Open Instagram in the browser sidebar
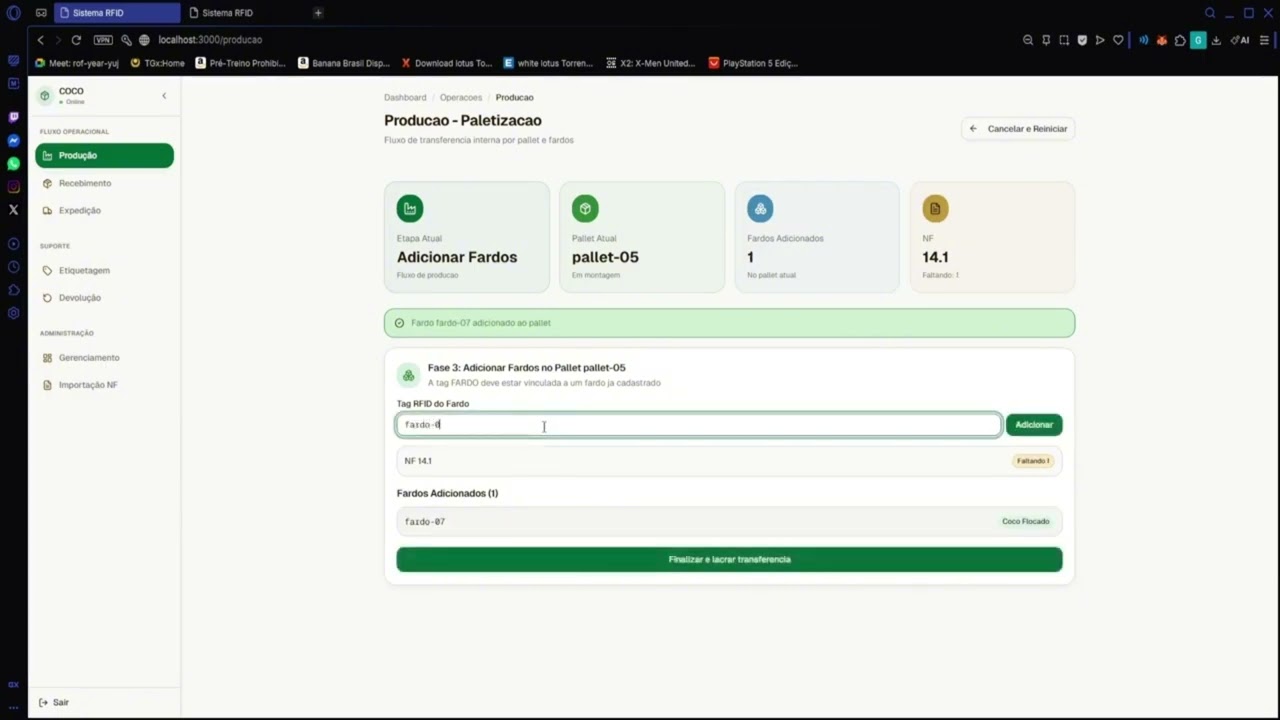This screenshot has height=720, width=1280. click(13, 186)
